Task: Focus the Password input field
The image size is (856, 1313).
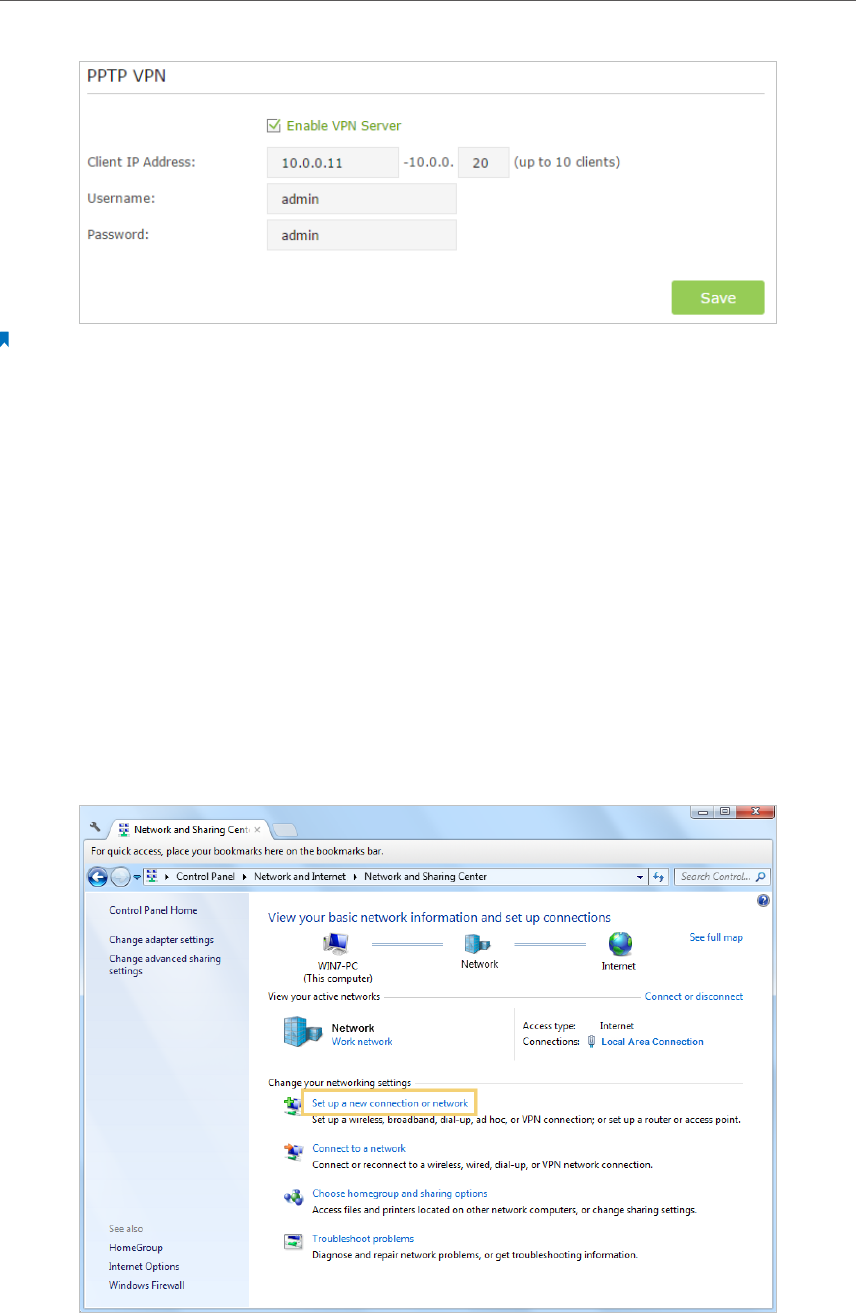Action: (362, 235)
